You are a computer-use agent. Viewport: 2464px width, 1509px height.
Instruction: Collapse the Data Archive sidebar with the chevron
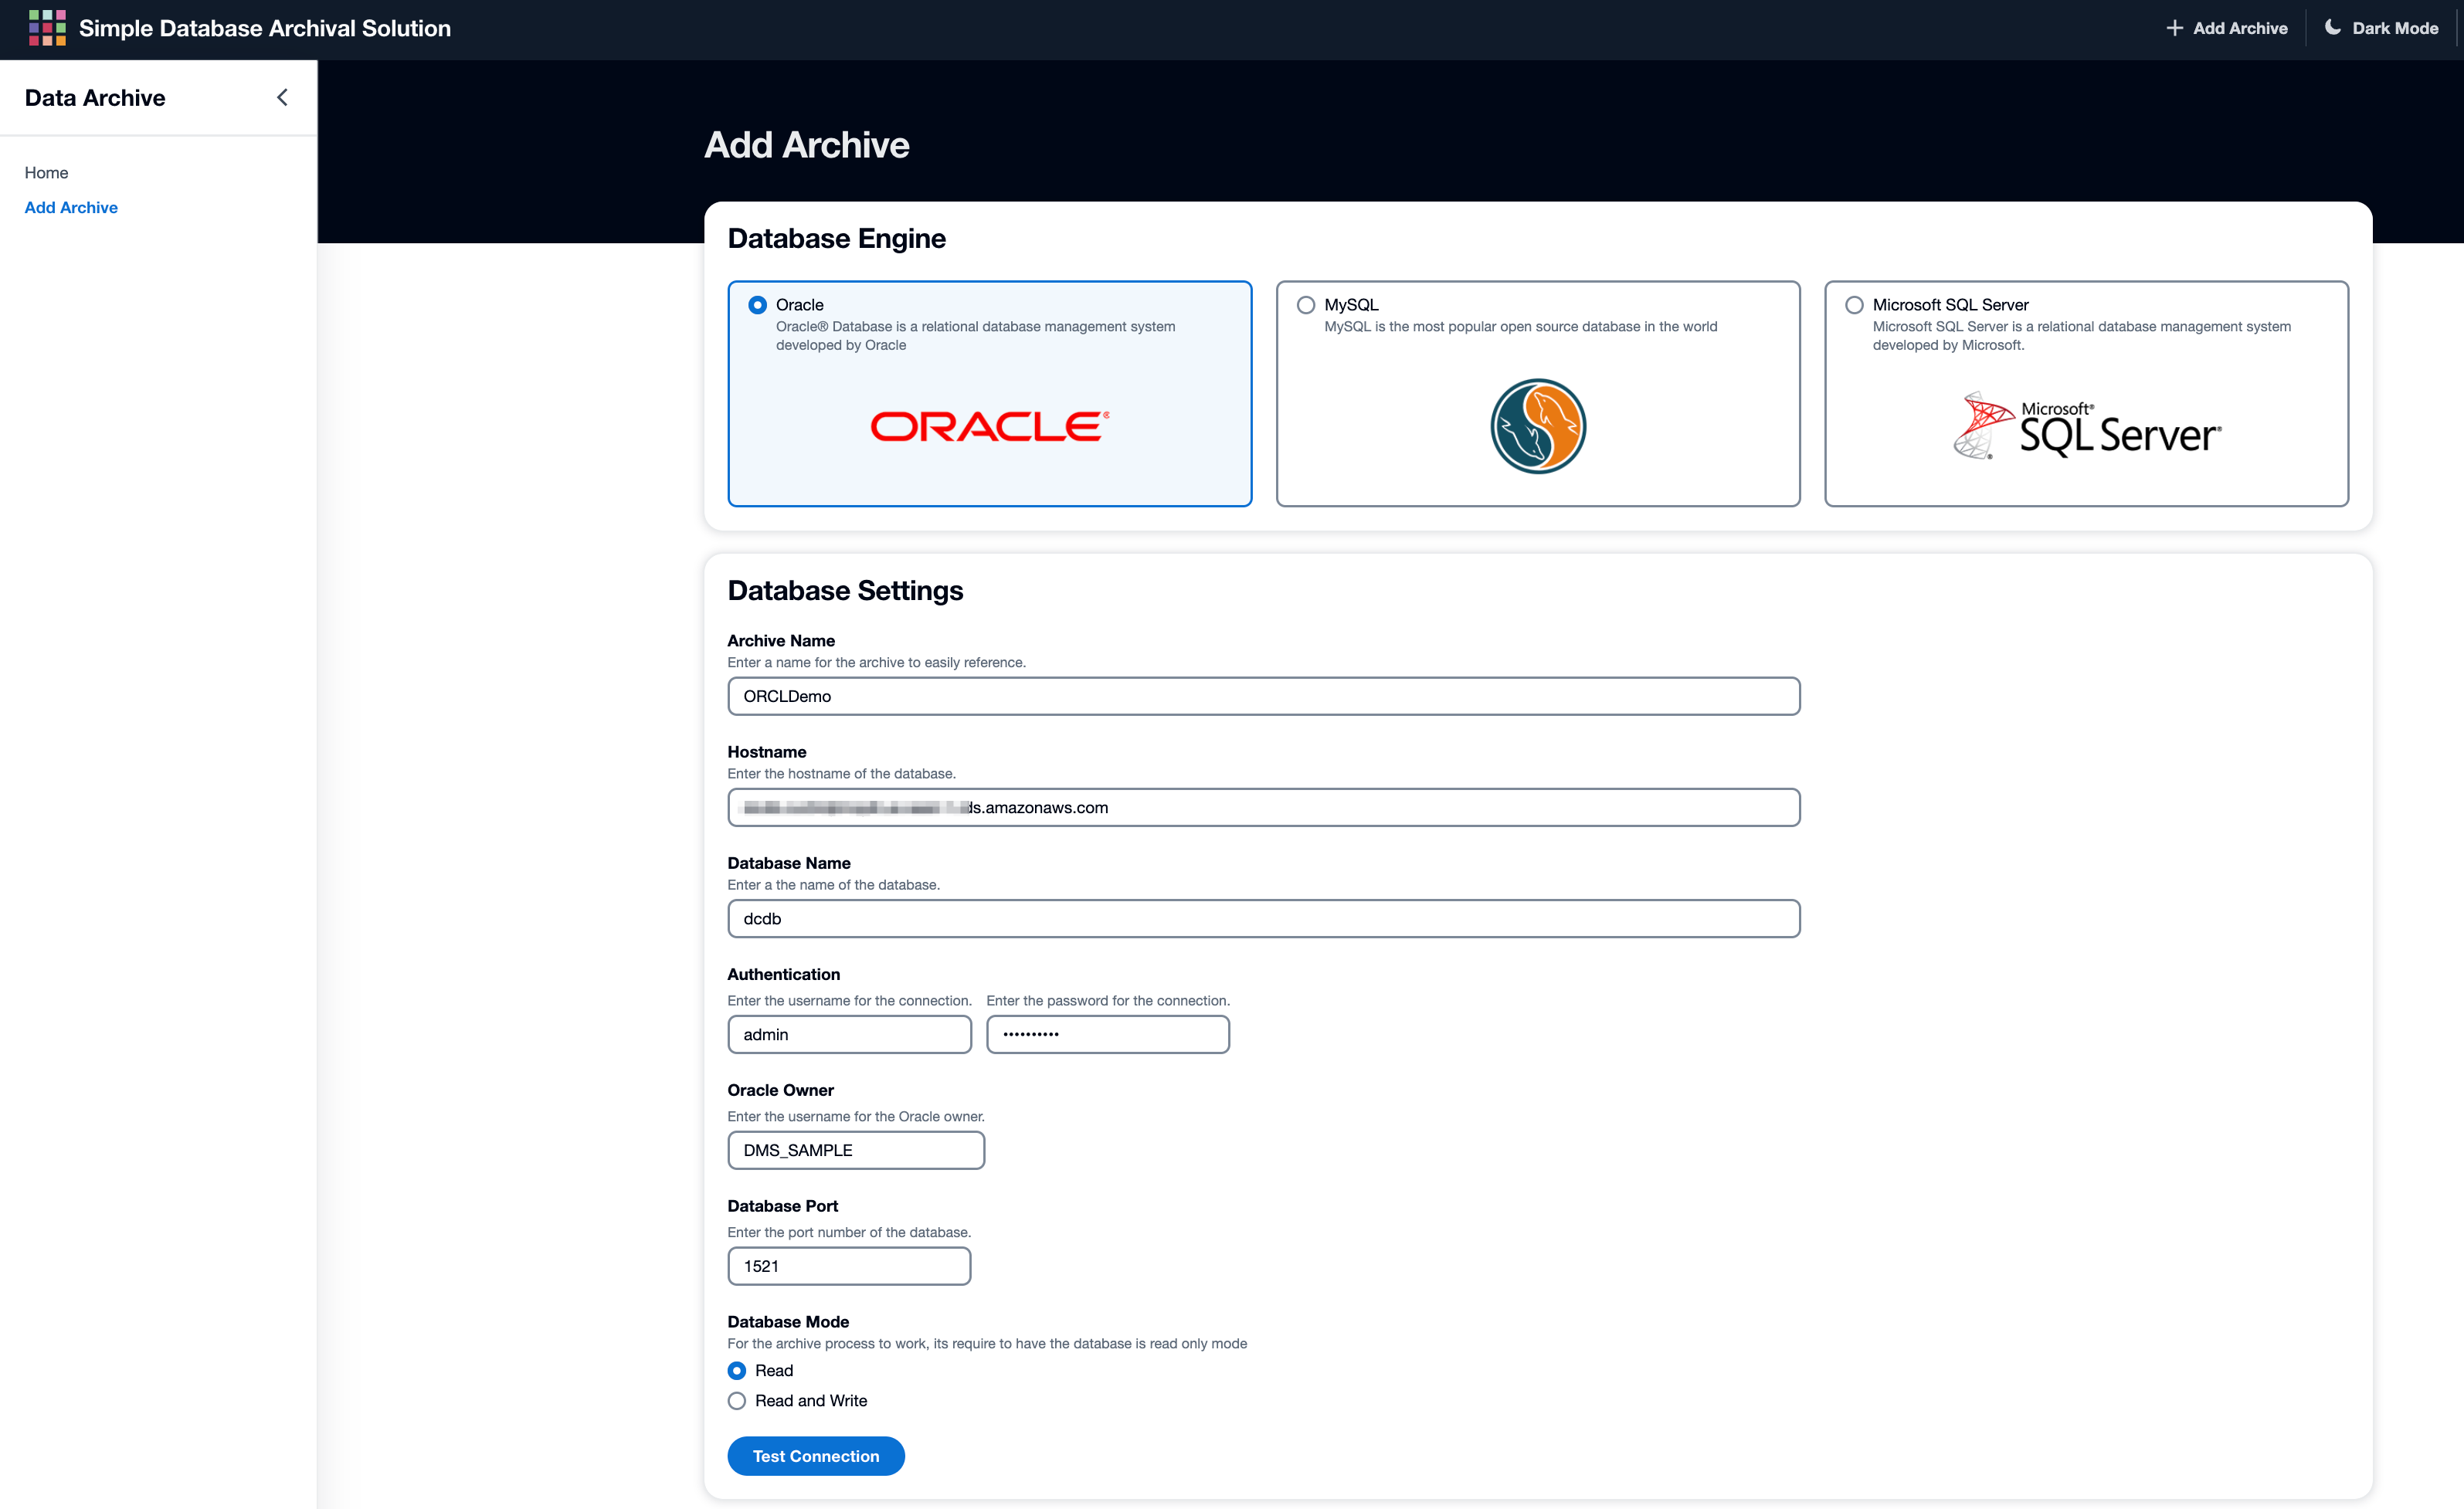pyautogui.click(x=282, y=97)
